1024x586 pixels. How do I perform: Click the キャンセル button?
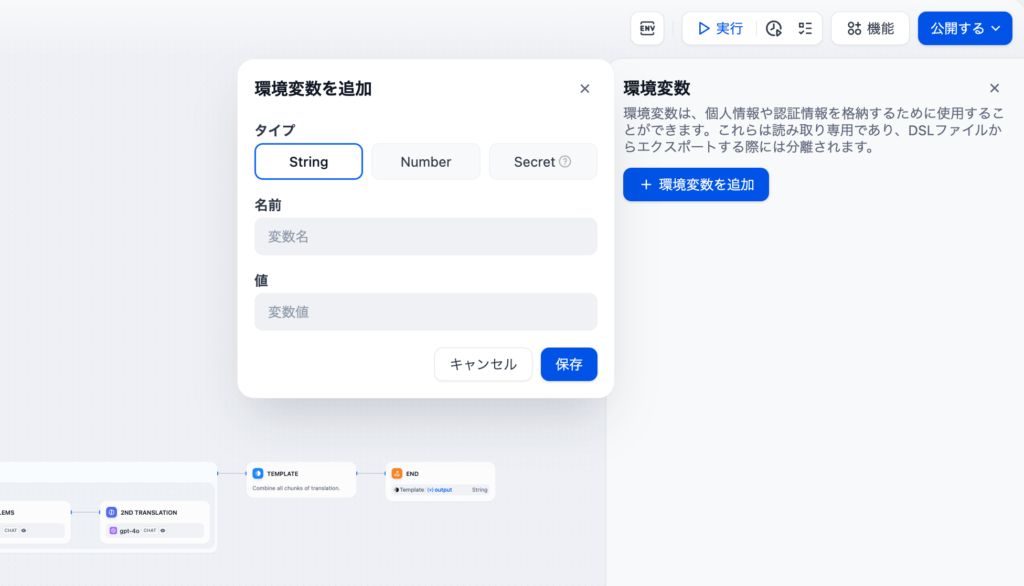coord(483,364)
